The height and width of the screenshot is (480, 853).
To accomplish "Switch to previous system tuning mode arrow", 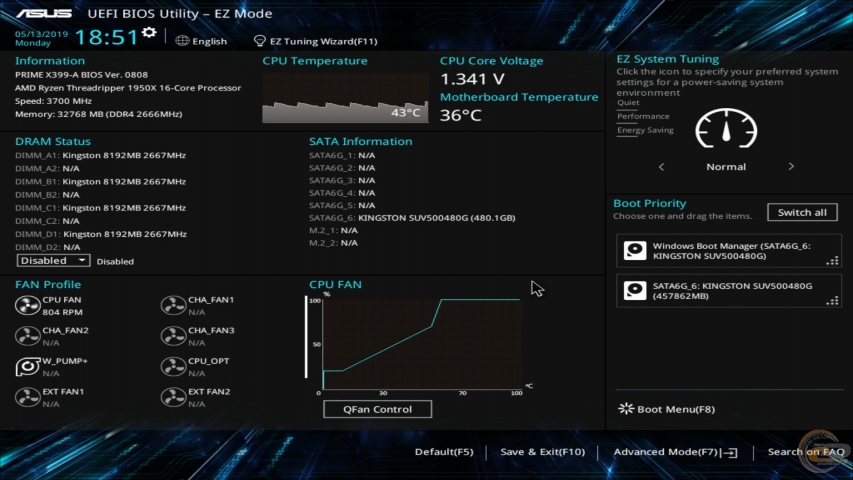I will coord(661,167).
